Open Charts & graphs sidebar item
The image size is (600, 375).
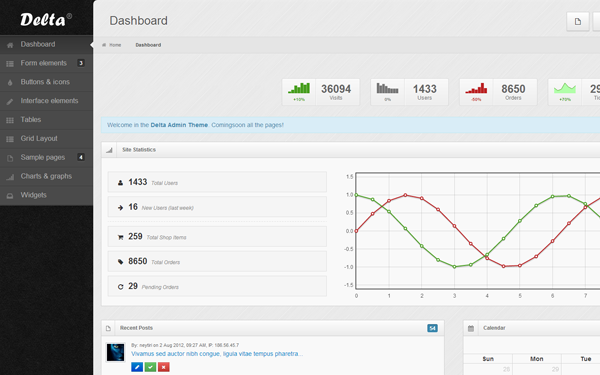(x=46, y=176)
